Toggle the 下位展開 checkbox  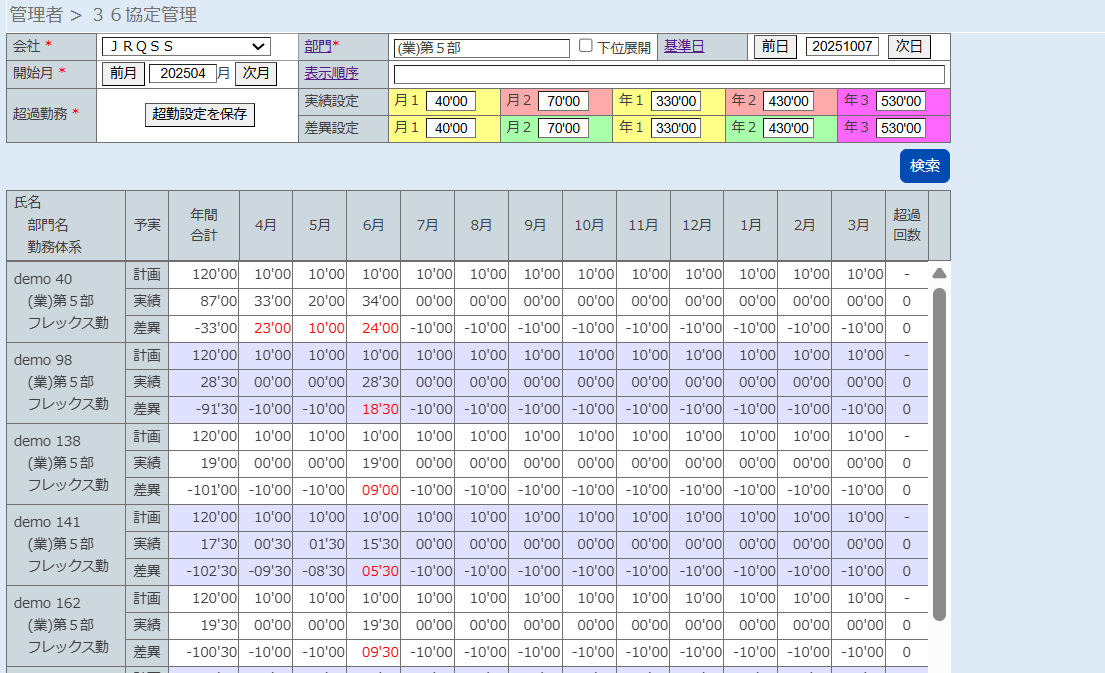click(x=586, y=47)
